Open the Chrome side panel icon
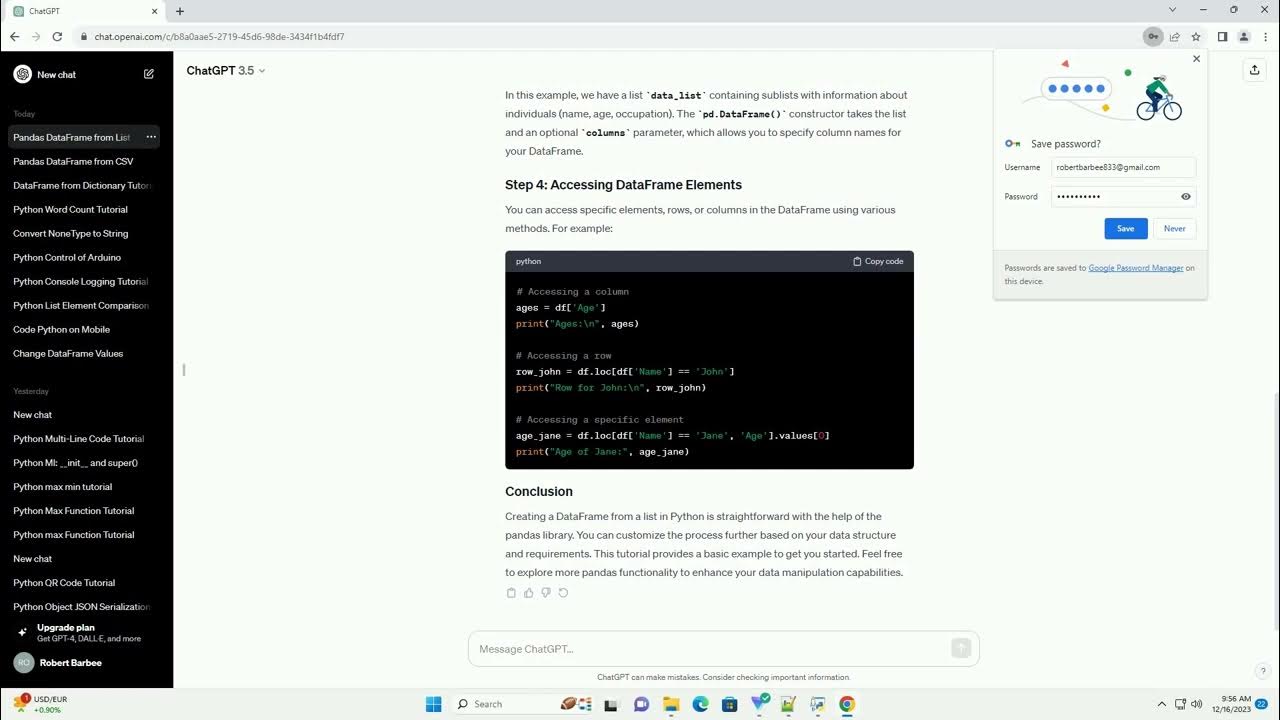Viewport: 1280px width, 720px height. click(x=1222, y=37)
